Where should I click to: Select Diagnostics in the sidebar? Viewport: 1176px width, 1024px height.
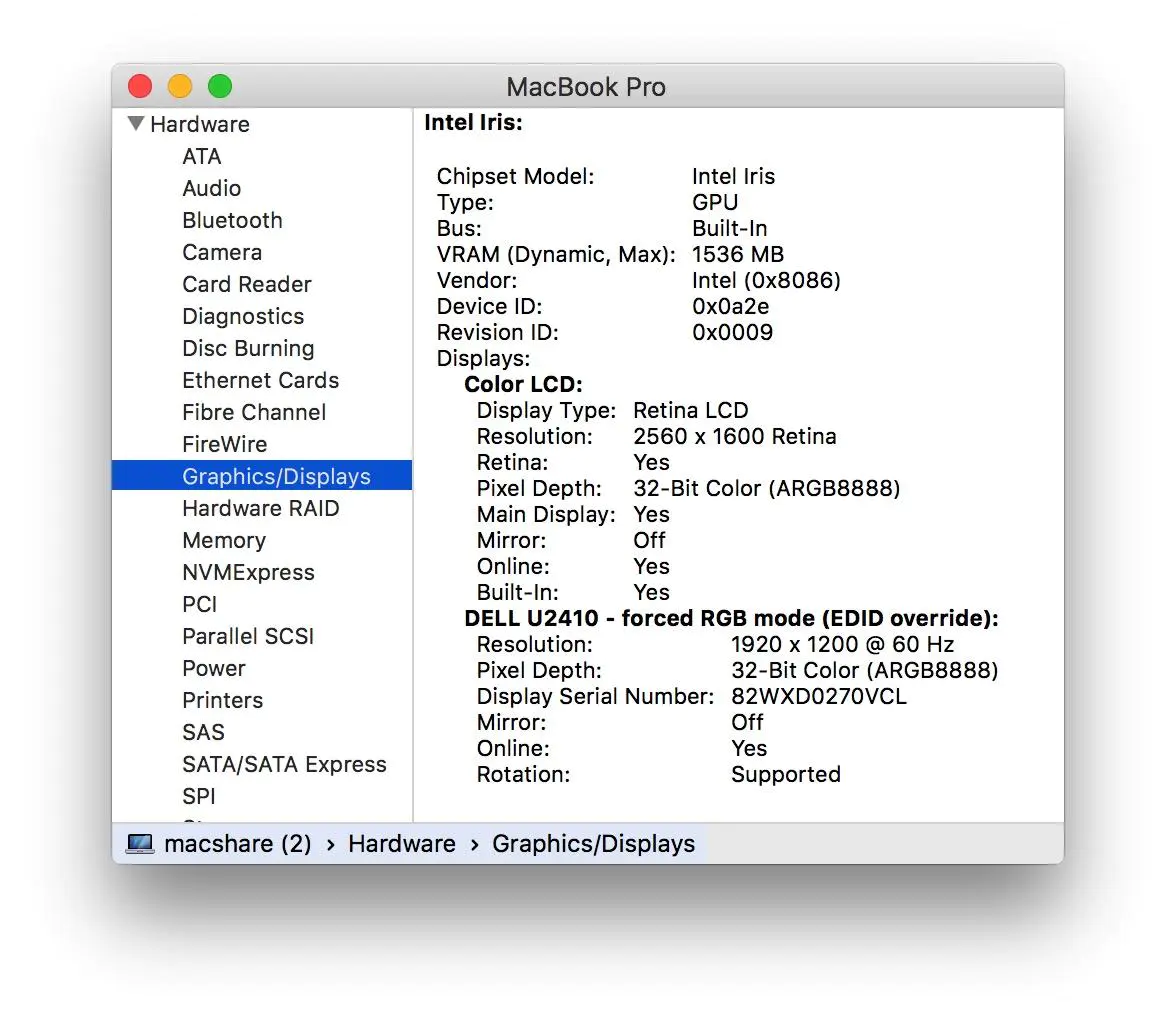[243, 317]
